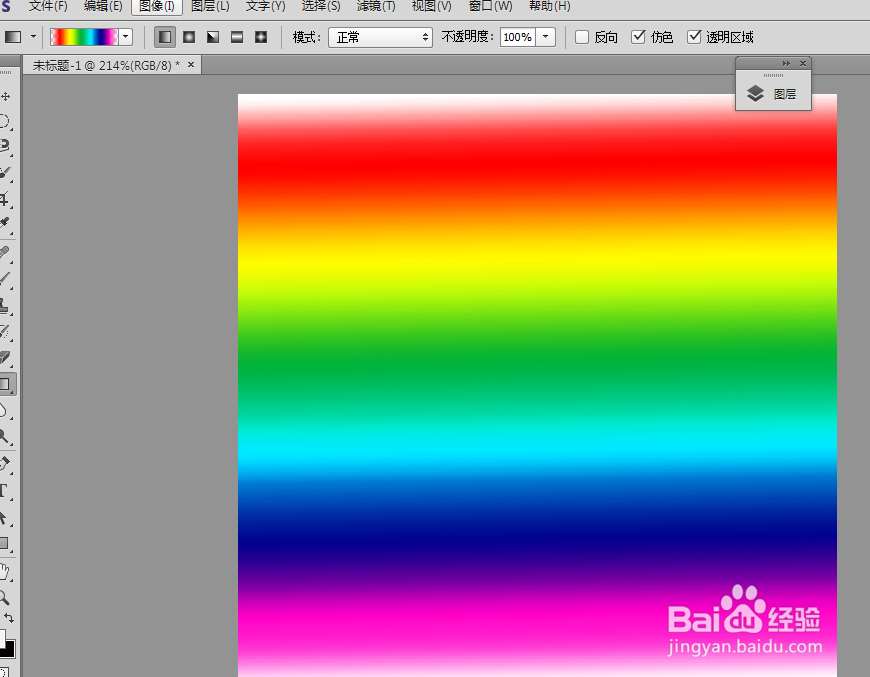870x677 pixels.
Task: Click the white foreground color swatch
Action: 2,637
